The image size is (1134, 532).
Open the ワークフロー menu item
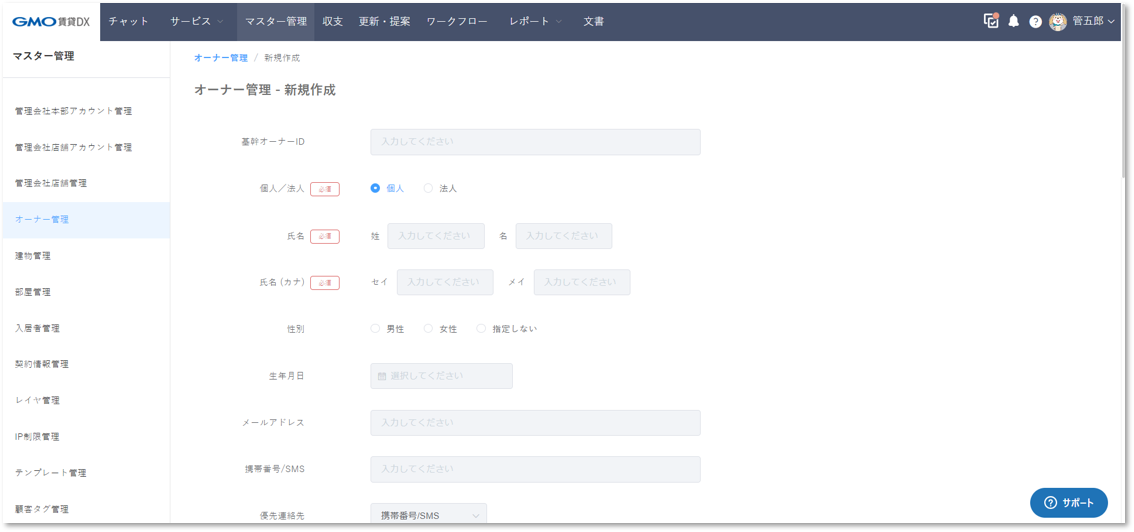[460, 21]
